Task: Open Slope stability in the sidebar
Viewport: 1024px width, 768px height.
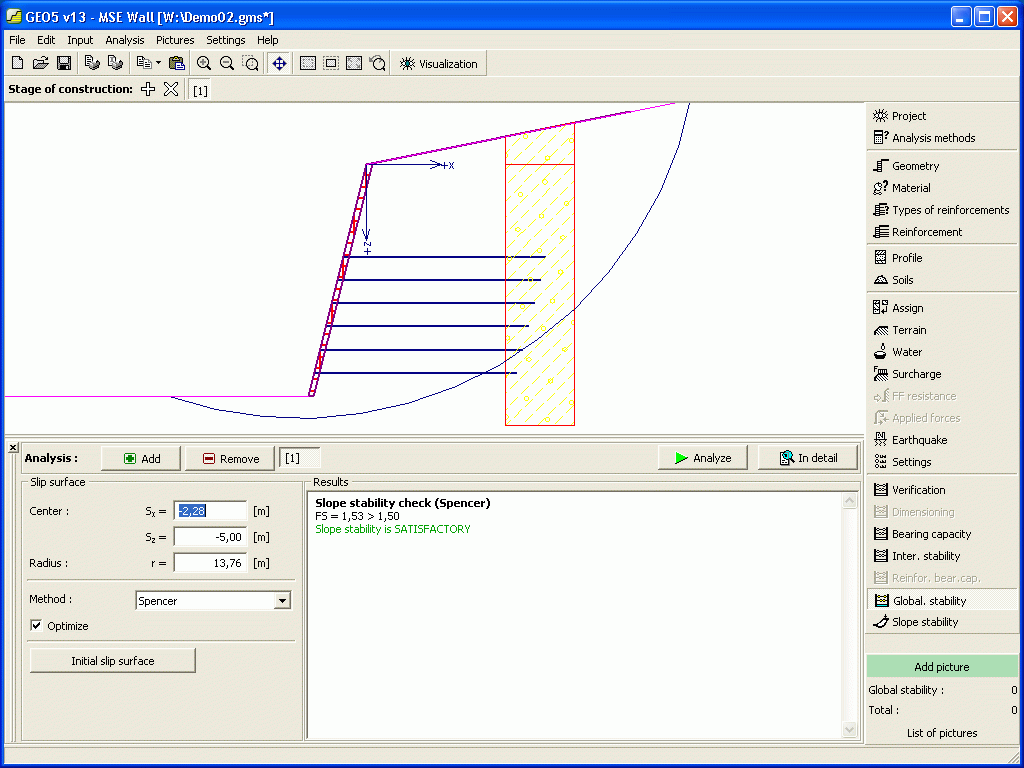Action: pyautogui.click(x=924, y=622)
